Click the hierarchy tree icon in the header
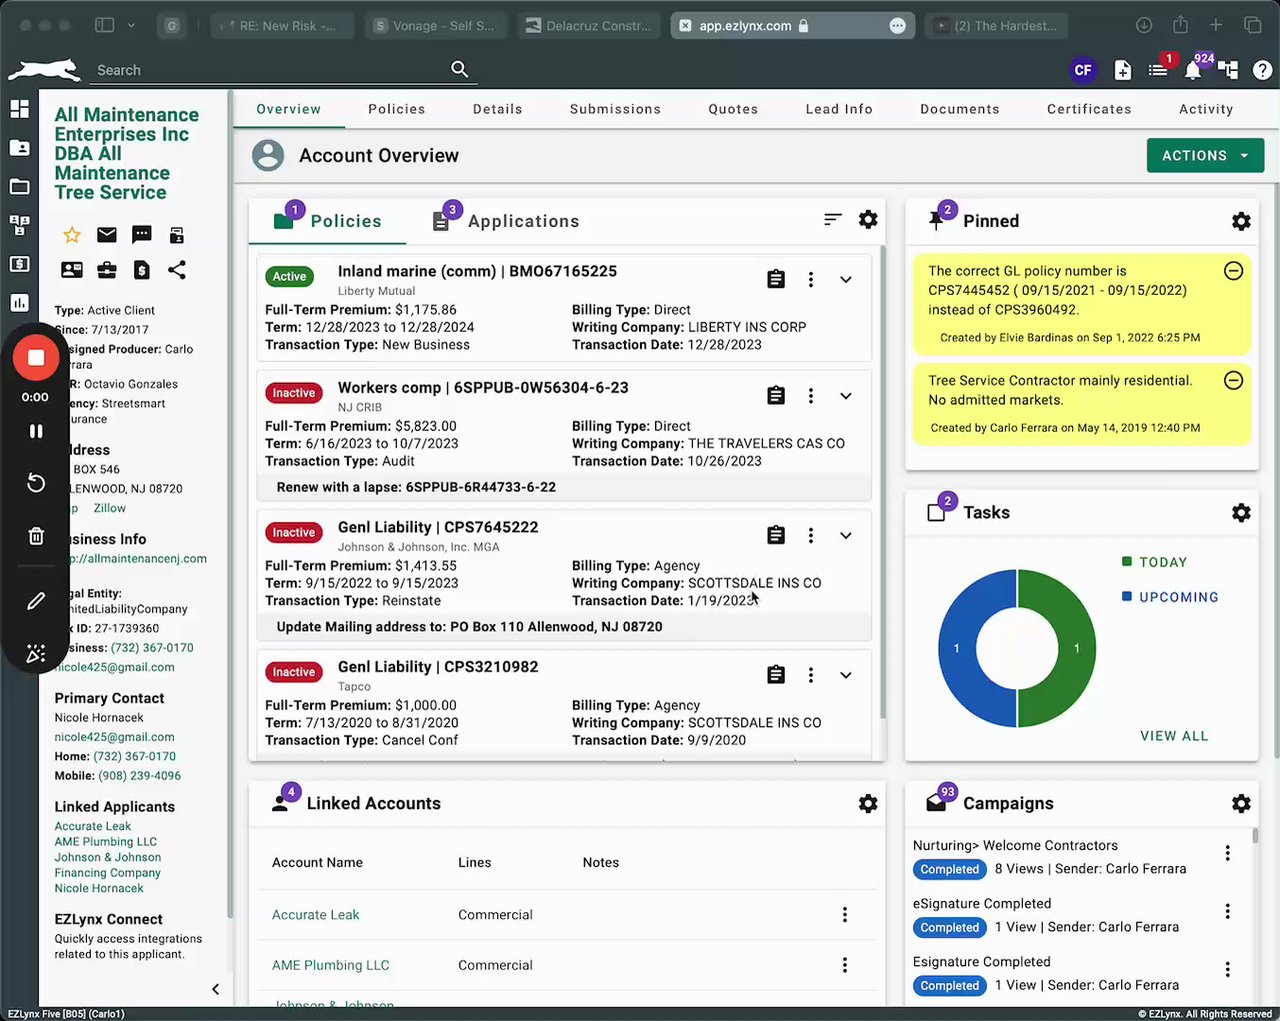Viewport: 1280px width, 1021px height. click(1228, 70)
